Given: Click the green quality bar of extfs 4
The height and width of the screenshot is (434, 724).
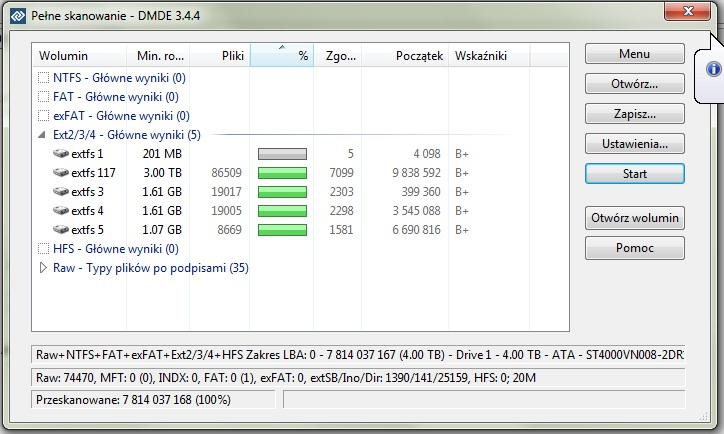Looking at the screenshot, I should click(282, 211).
